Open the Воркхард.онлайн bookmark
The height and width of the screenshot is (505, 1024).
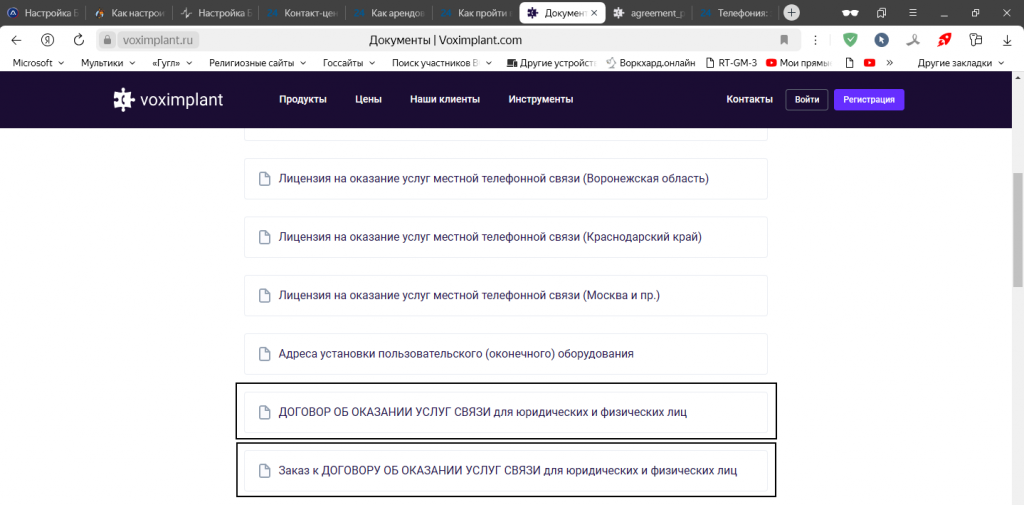click(649, 63)
